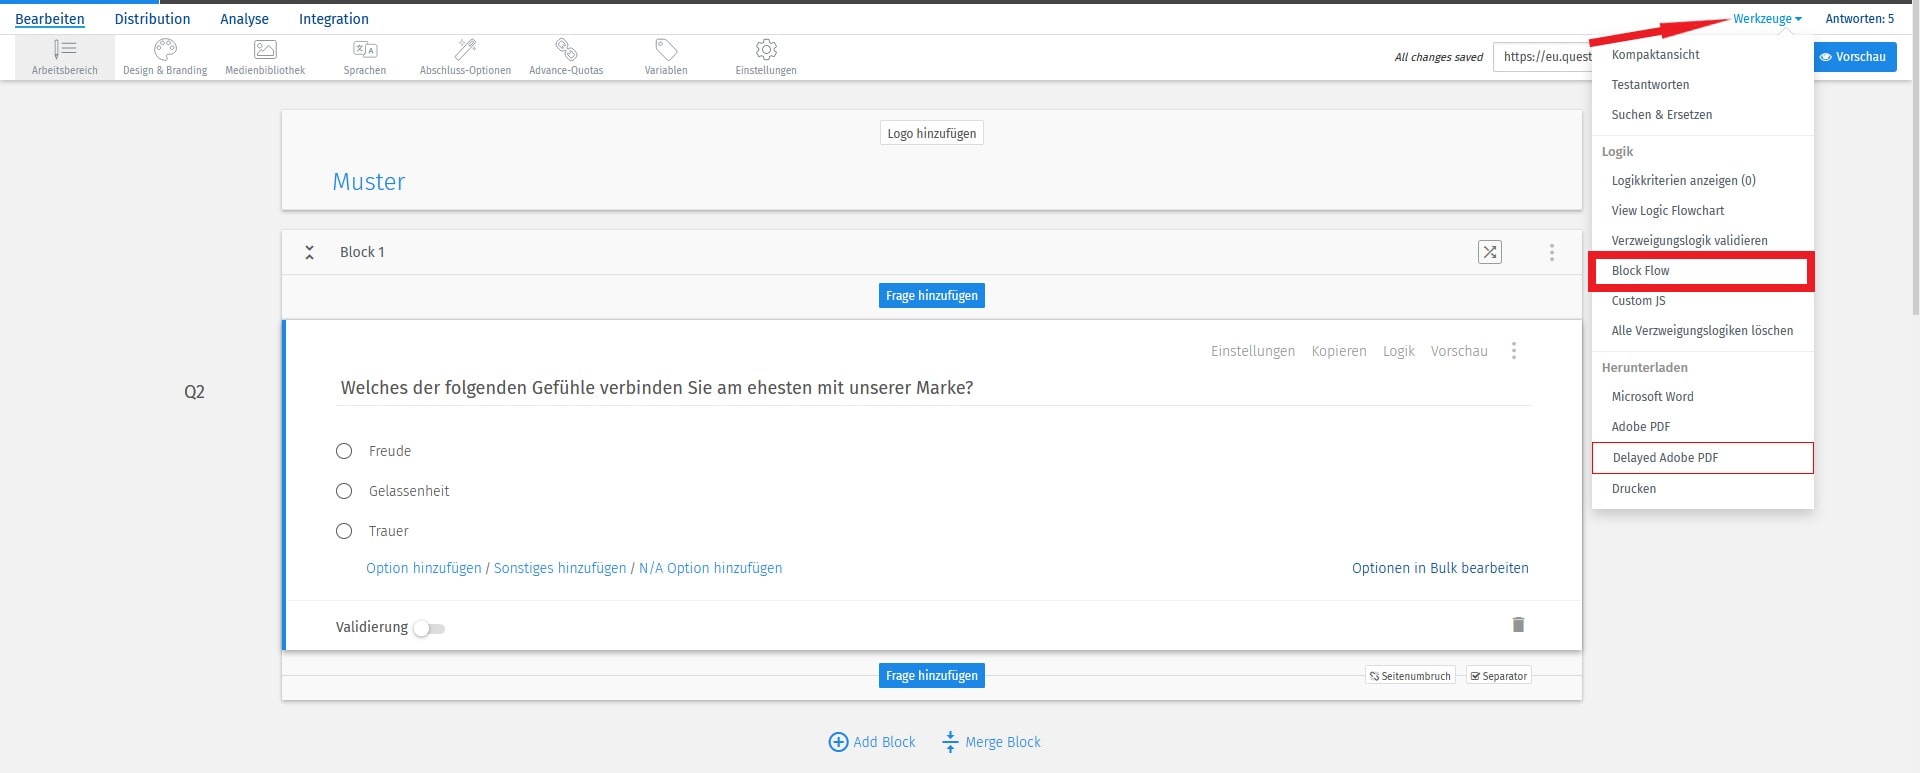Open Design & Branding palette icon
The image size is (1920, 773).
(x=165, y=49)
